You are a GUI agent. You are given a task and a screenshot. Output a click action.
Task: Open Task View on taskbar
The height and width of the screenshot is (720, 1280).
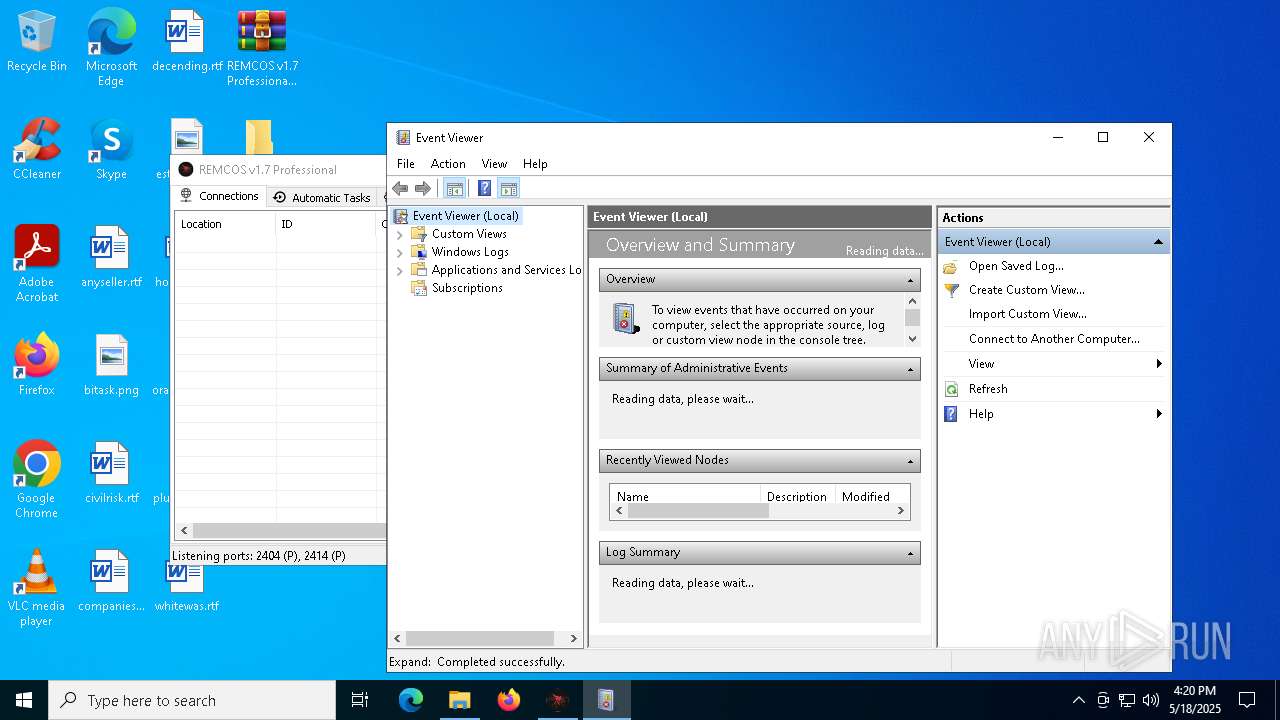[x=360, y=700]
